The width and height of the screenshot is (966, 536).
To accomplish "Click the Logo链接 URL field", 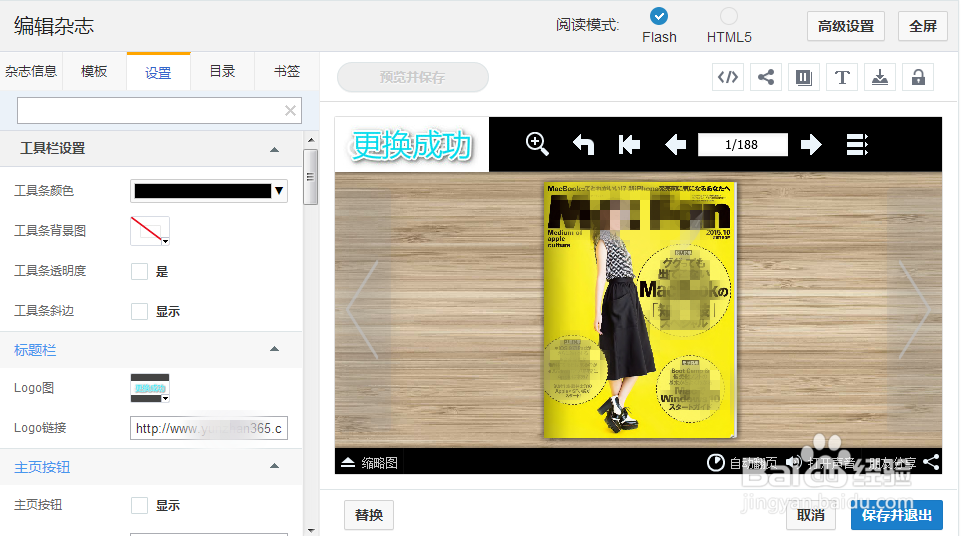I will pyautogui.click(x=209, y=428).
